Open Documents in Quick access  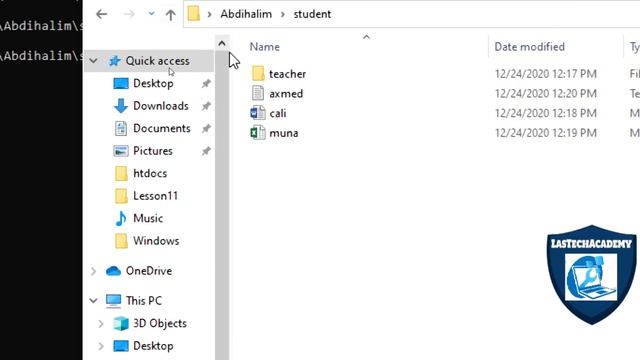tap(162, 128)
